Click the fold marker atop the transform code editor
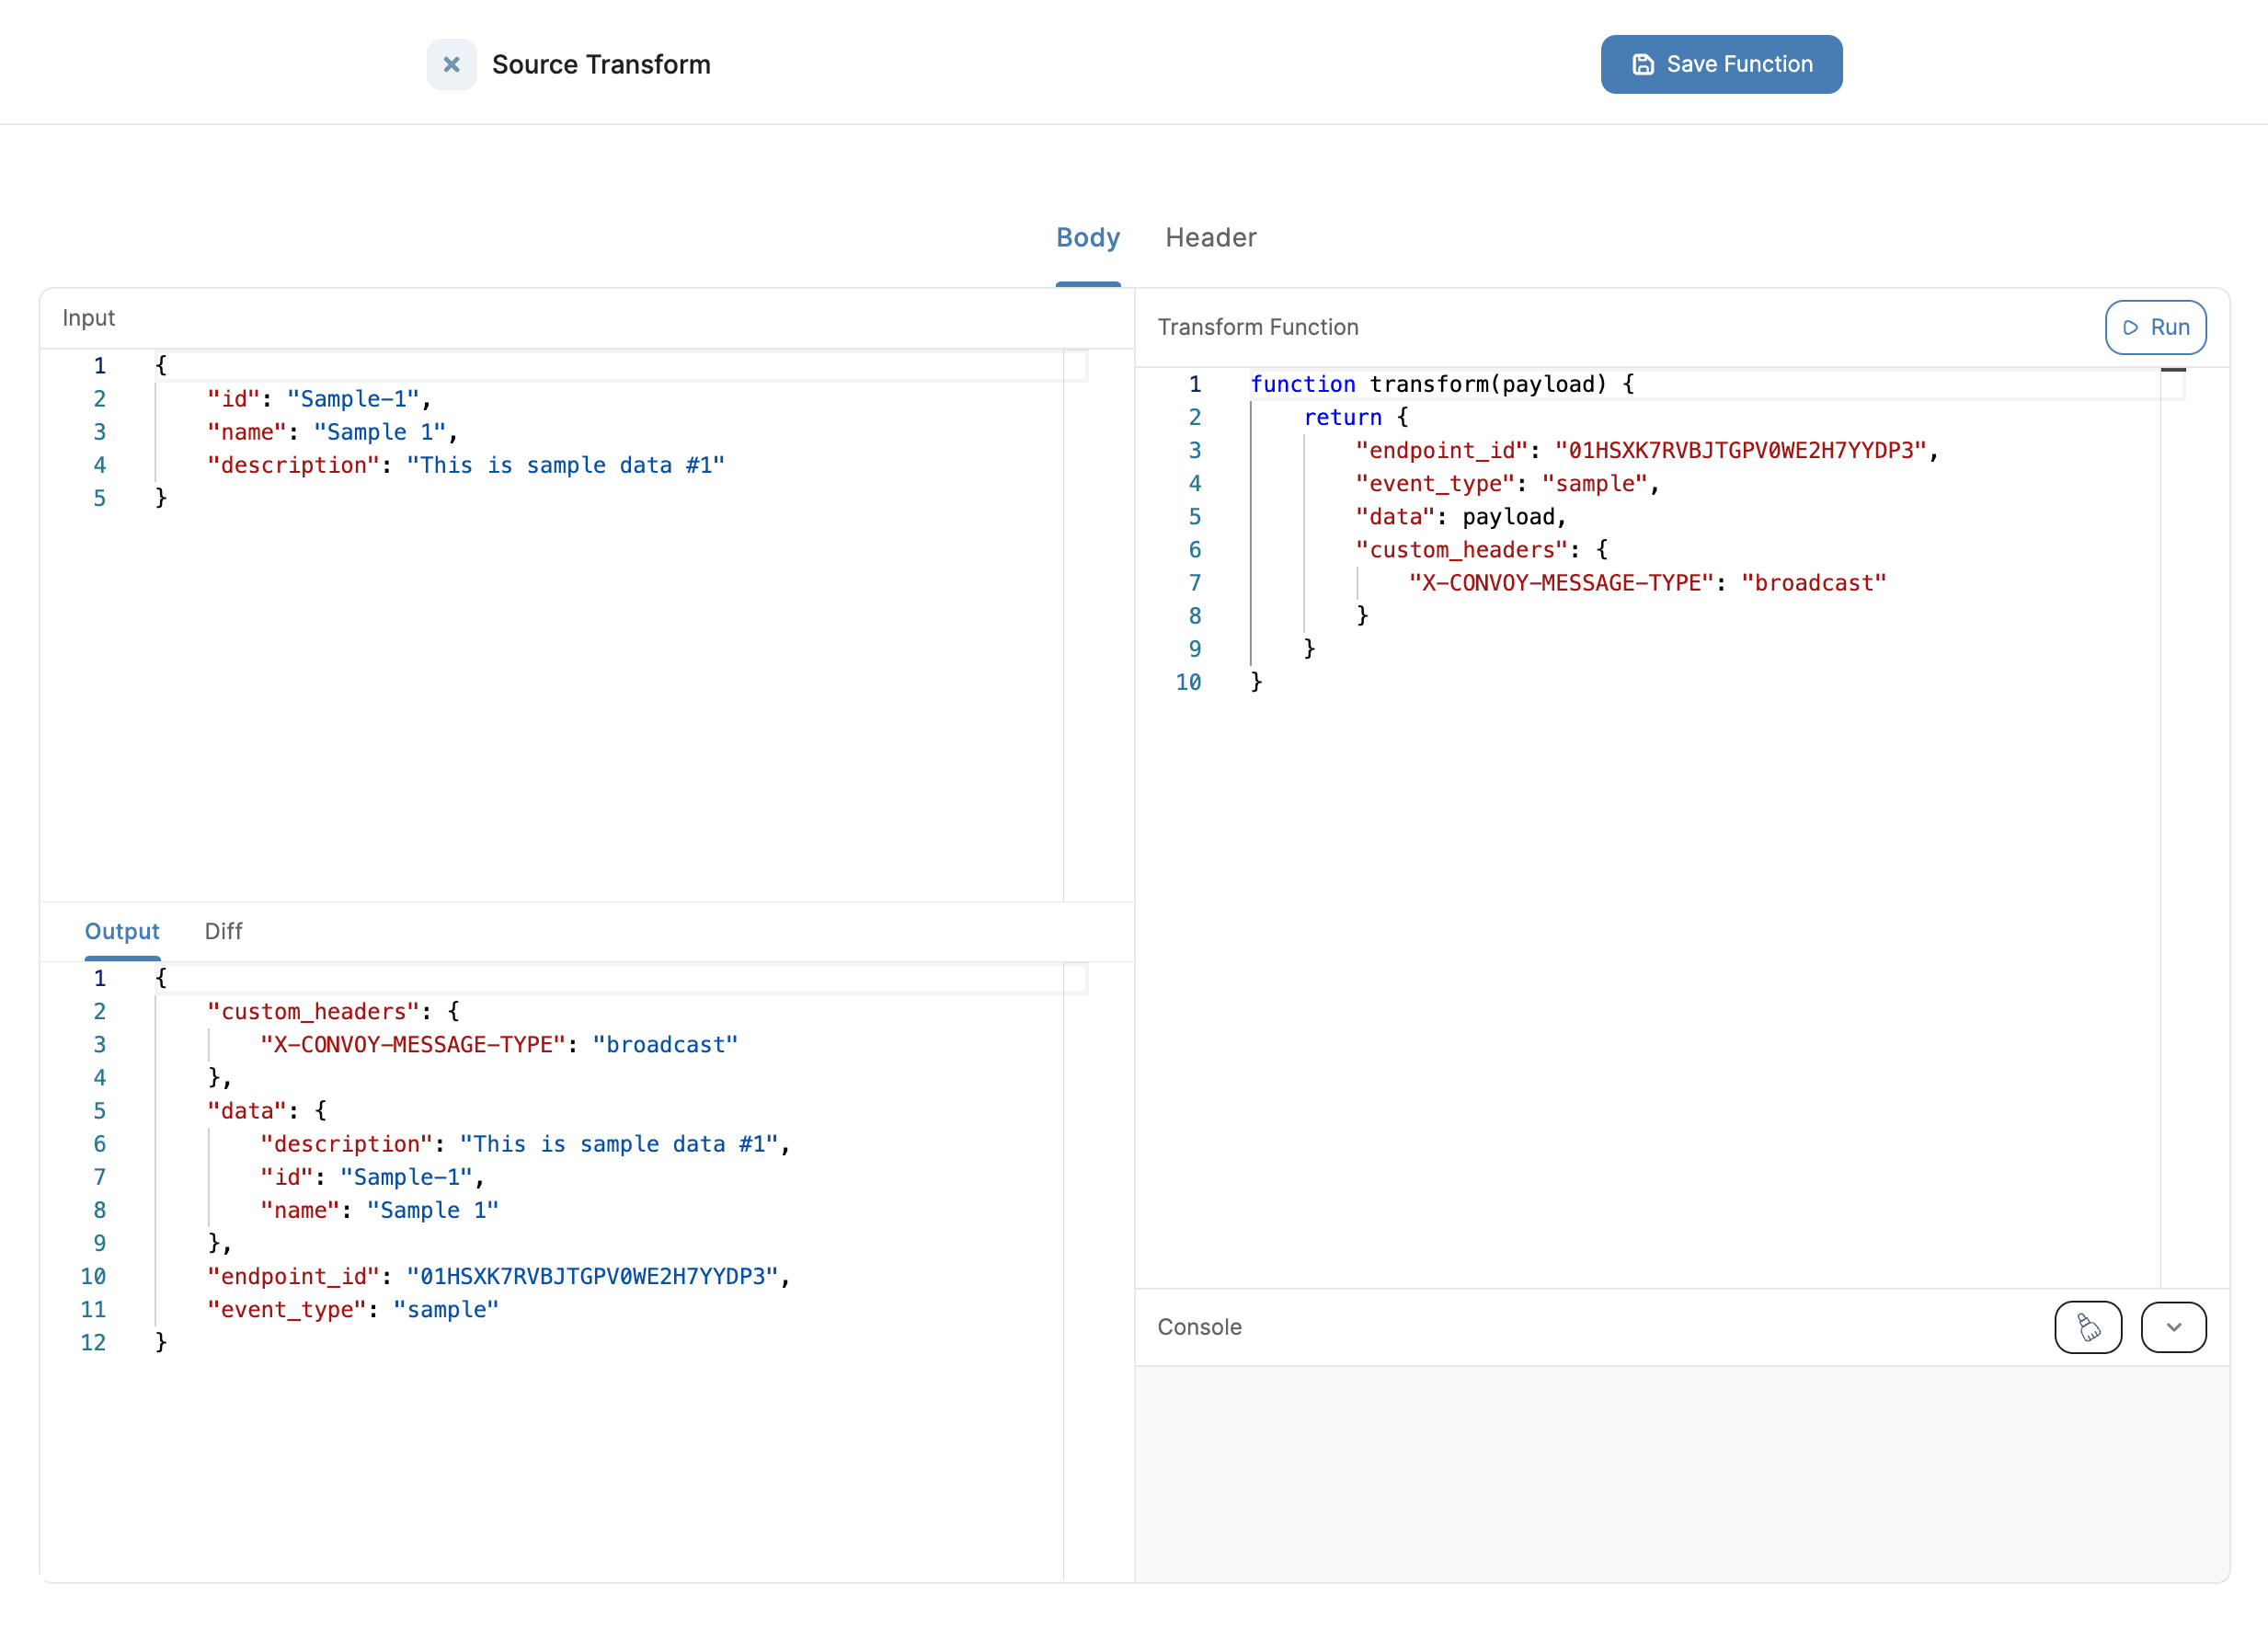Image resolution: width=2268 pixels, height=1630 pixels. pyautogui.click(x=2174, y=369)
